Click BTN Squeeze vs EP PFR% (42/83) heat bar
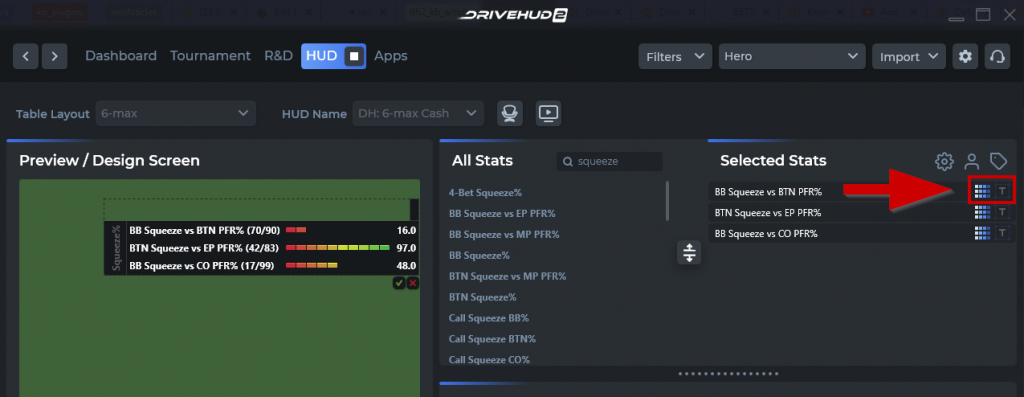The width and height of the screenshot is (1024, 397). click(338, 248)
